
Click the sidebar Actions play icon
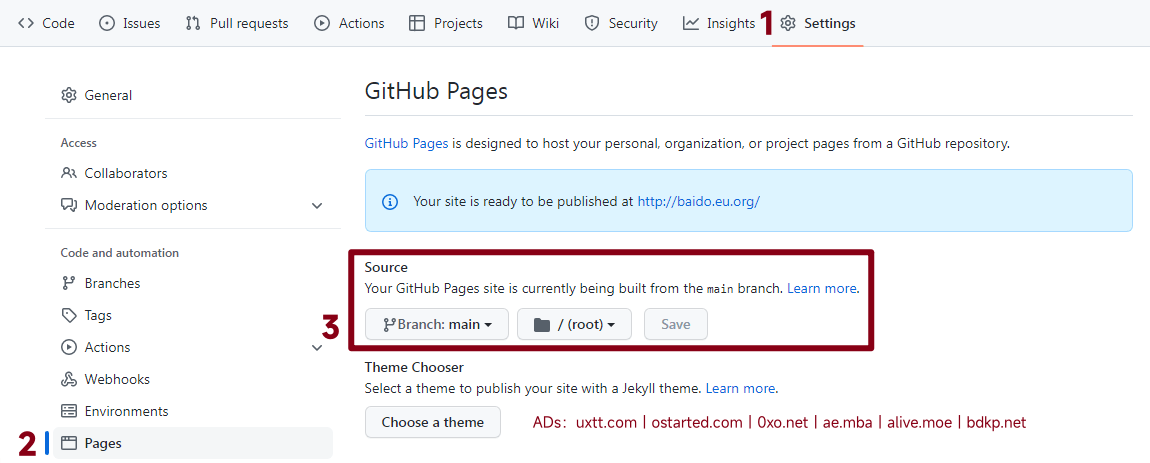tap(68, 347)
